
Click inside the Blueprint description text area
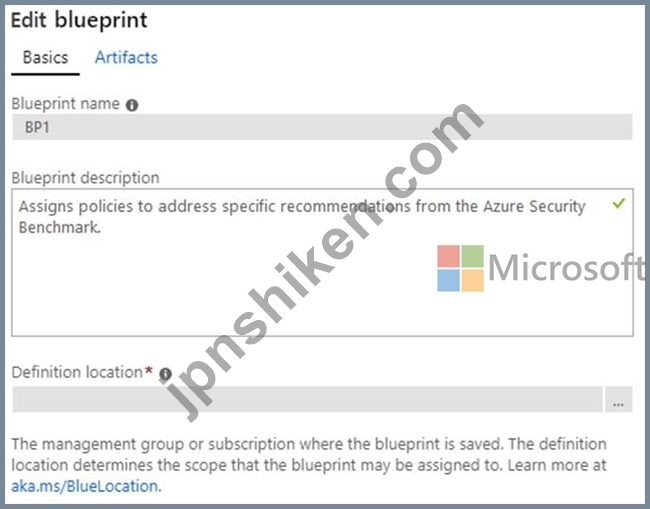tap(322, 262)
